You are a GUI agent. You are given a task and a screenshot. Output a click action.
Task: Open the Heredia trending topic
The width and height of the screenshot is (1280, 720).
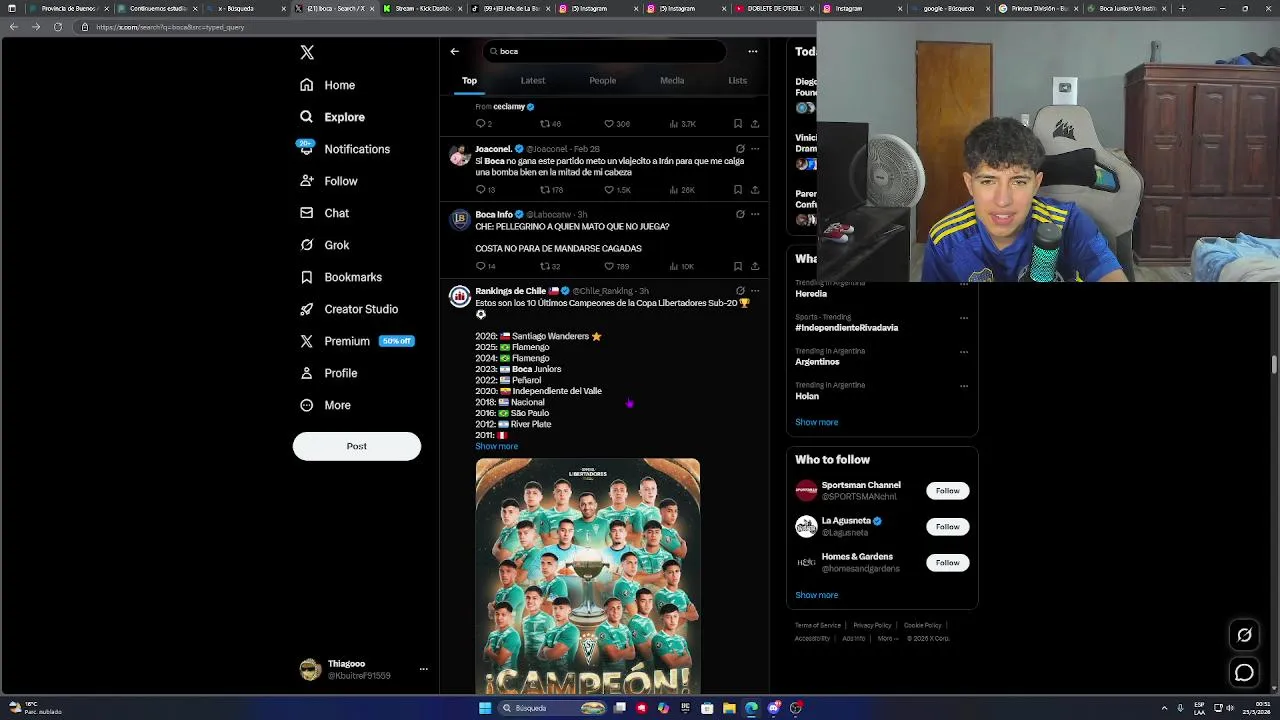[x=811, y=294]
